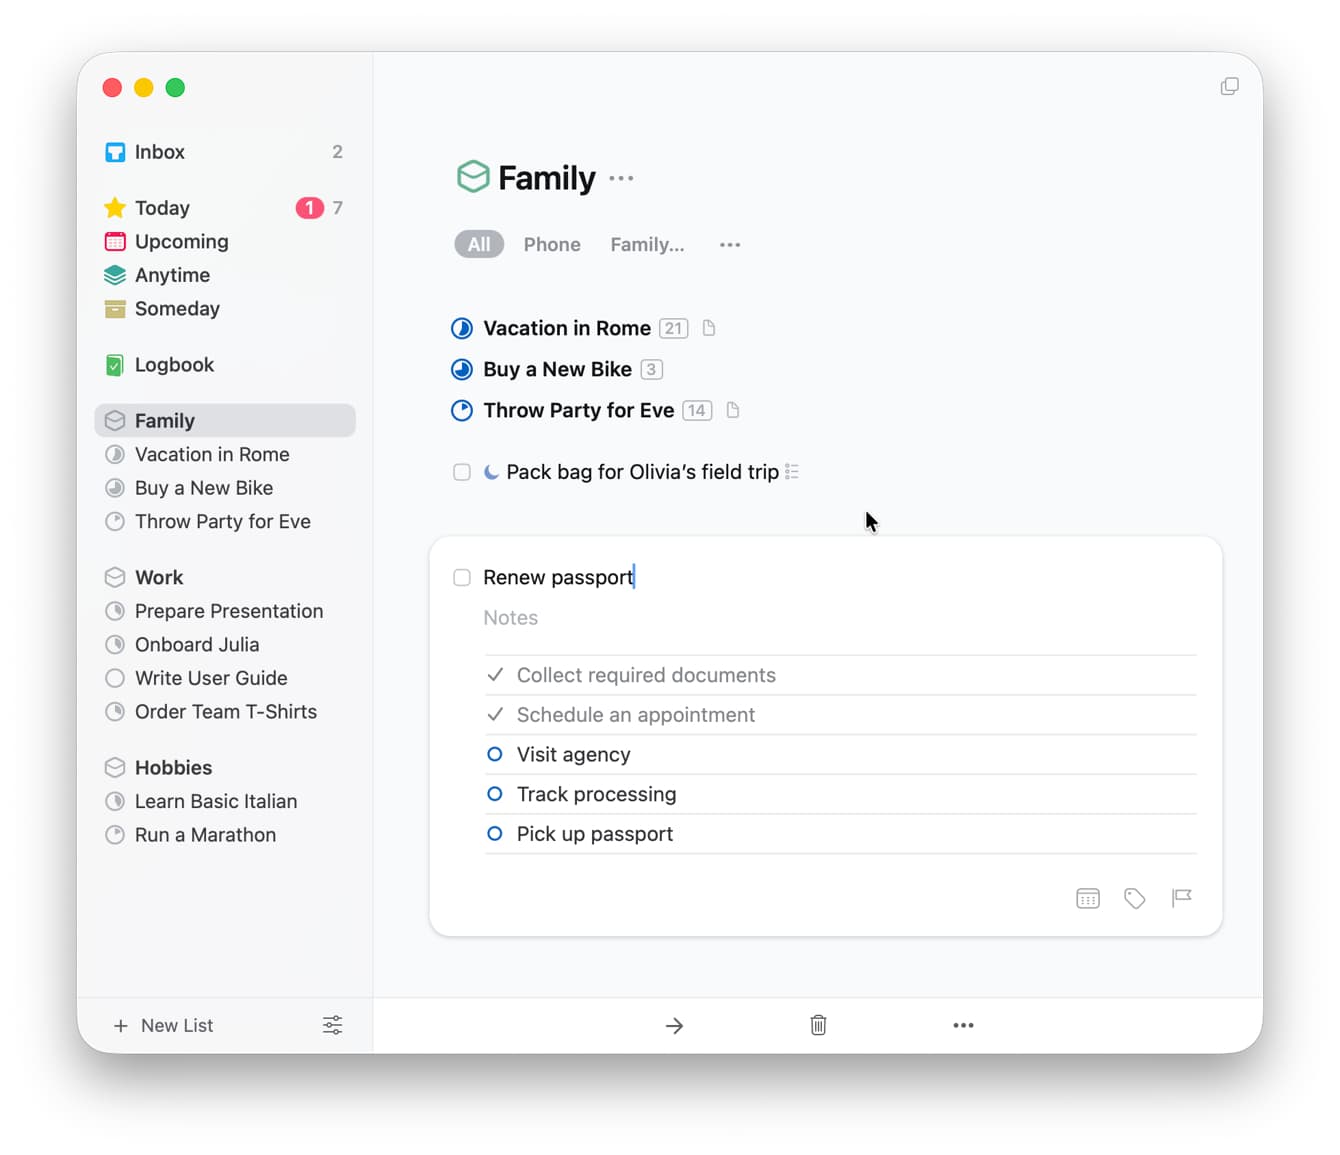The height and width of the screenshot is (1155, 1340).
Task: Click the new window icon at top right
Action: [x=1229, y=87]
